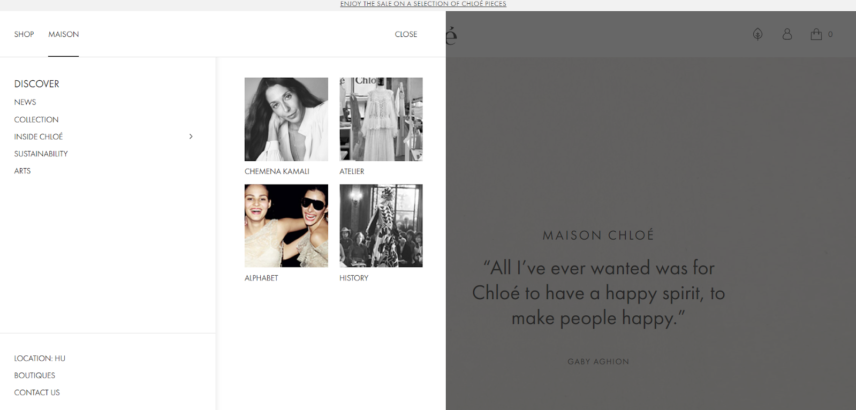This screenshot has width=856, height=410.
Task: Change location via Location: HU link
Action: 40,358
